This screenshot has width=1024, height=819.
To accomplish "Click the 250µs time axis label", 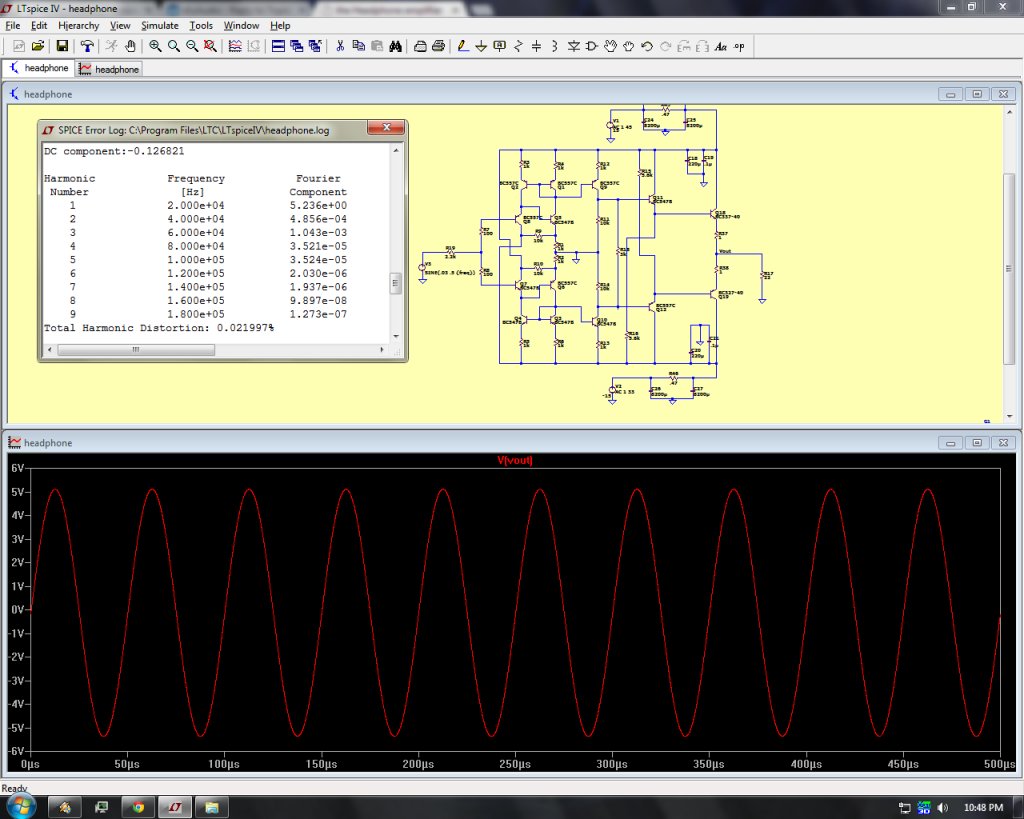I will (515, 763).
